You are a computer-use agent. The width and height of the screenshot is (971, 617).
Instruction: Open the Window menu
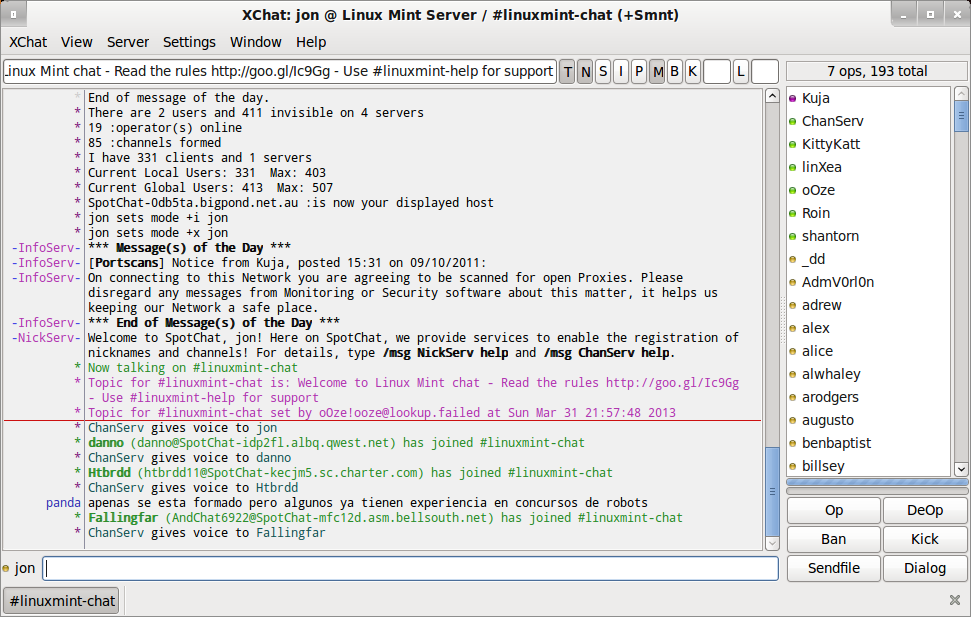click(256, 42)
